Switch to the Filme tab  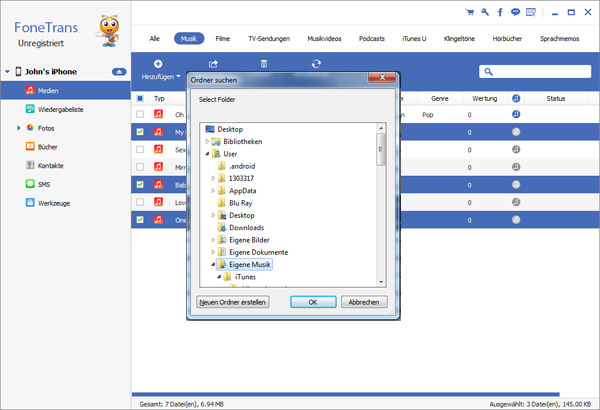tap(222, 39)
